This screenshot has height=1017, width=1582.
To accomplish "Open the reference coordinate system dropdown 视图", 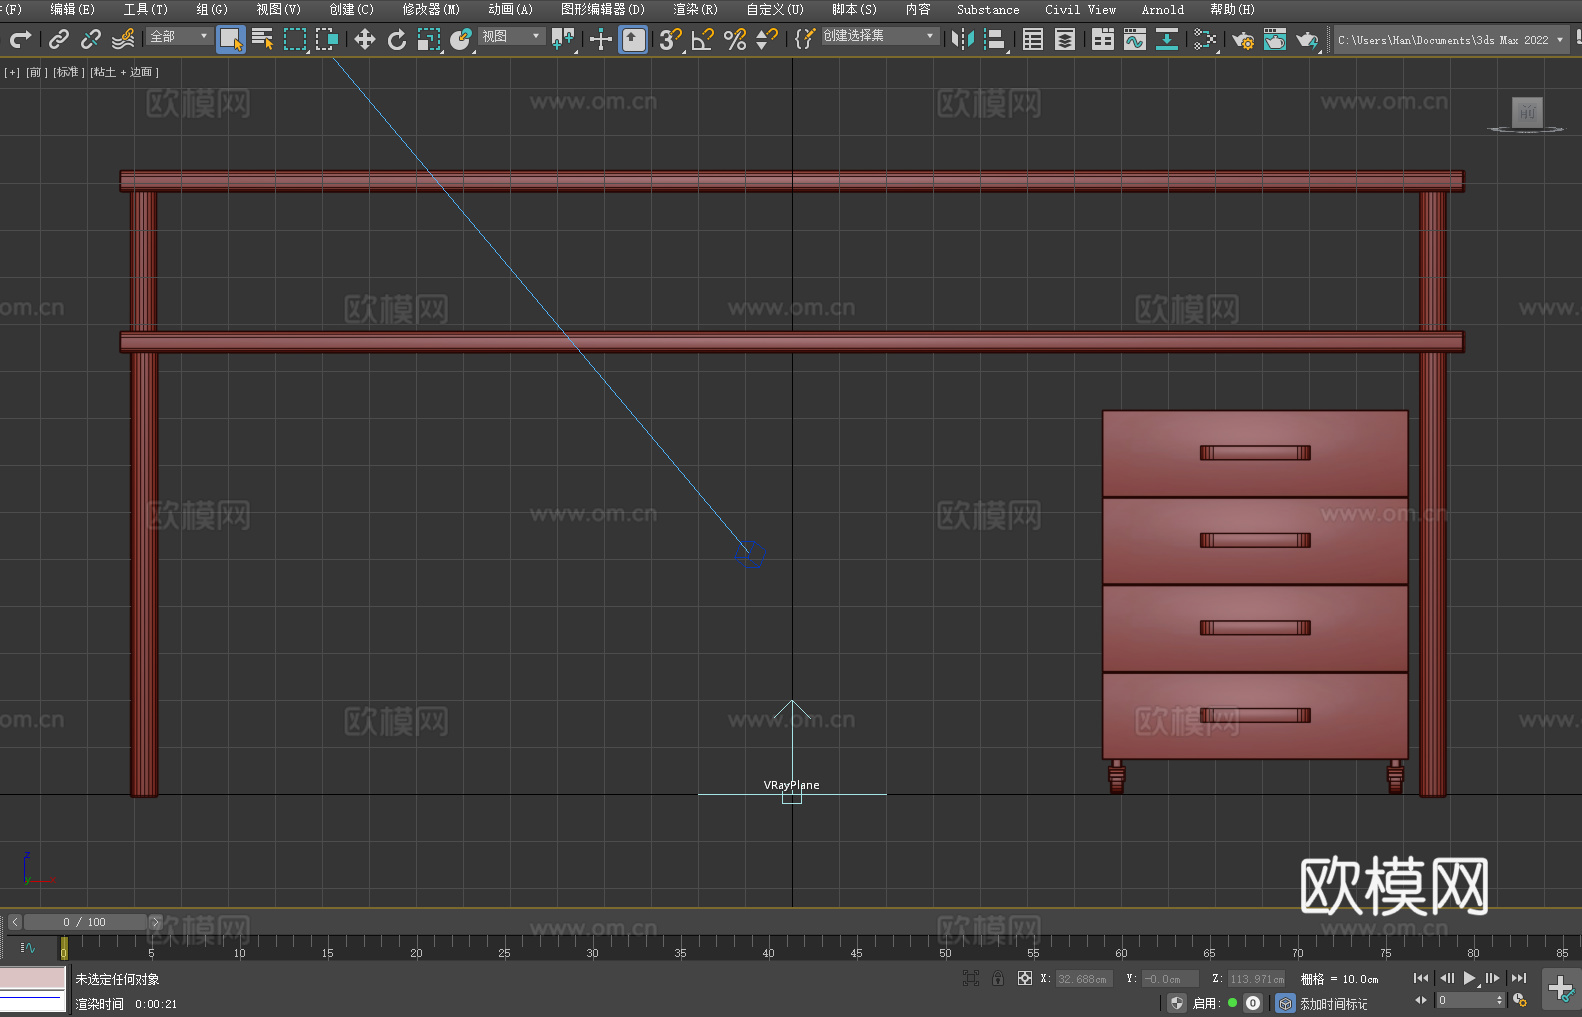I will tap(511, 36).
